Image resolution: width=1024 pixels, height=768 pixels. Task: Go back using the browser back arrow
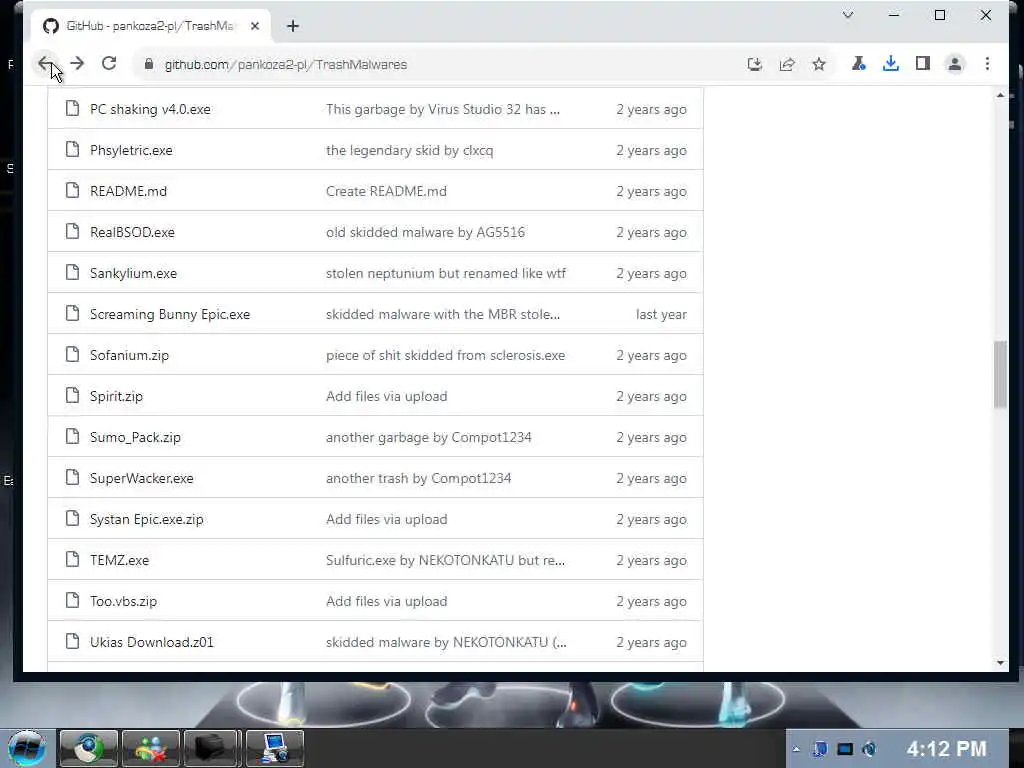point(45,63)
